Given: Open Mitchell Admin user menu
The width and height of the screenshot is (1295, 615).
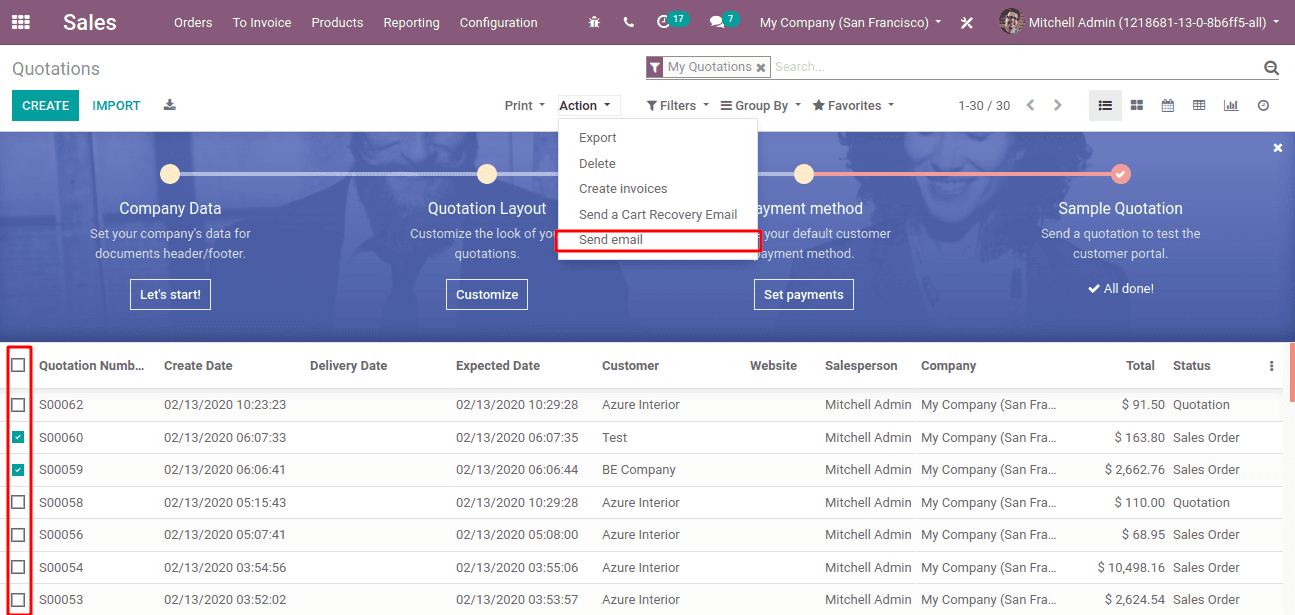Looking at the screenshot, I should point(1140,22).
